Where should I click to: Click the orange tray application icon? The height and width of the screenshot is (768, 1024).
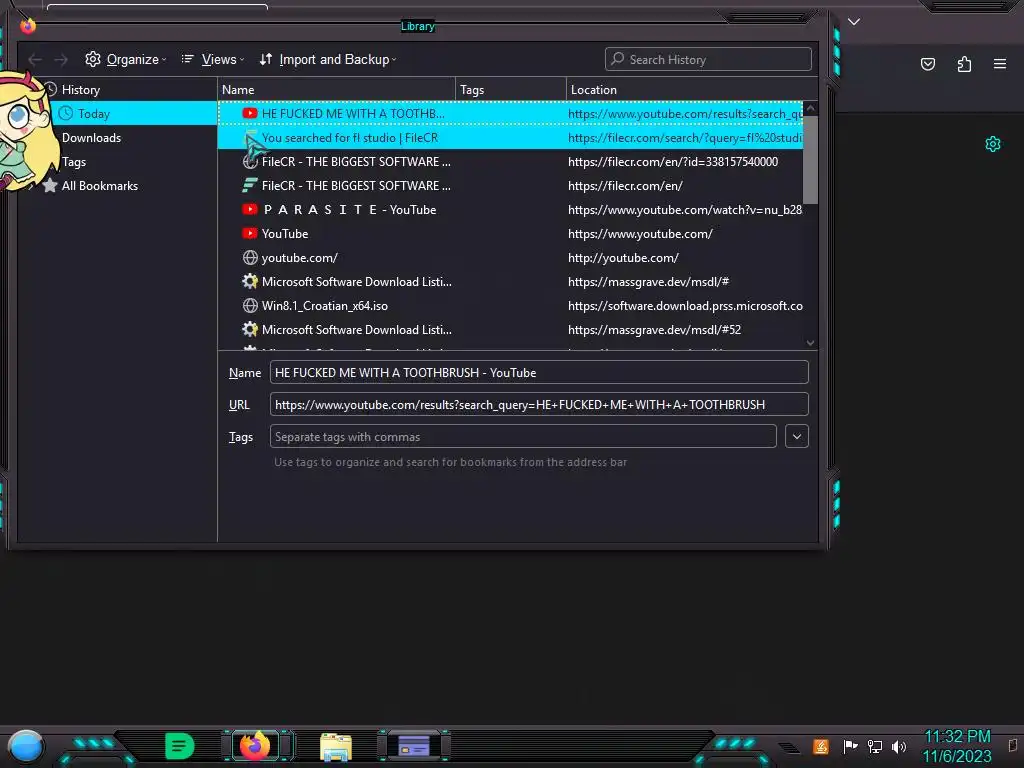coord(821,746)
